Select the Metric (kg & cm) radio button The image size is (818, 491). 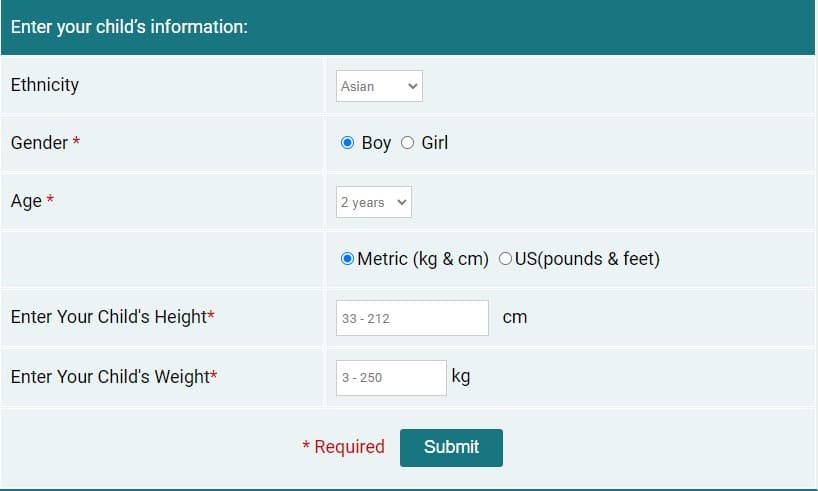(347, 259)
